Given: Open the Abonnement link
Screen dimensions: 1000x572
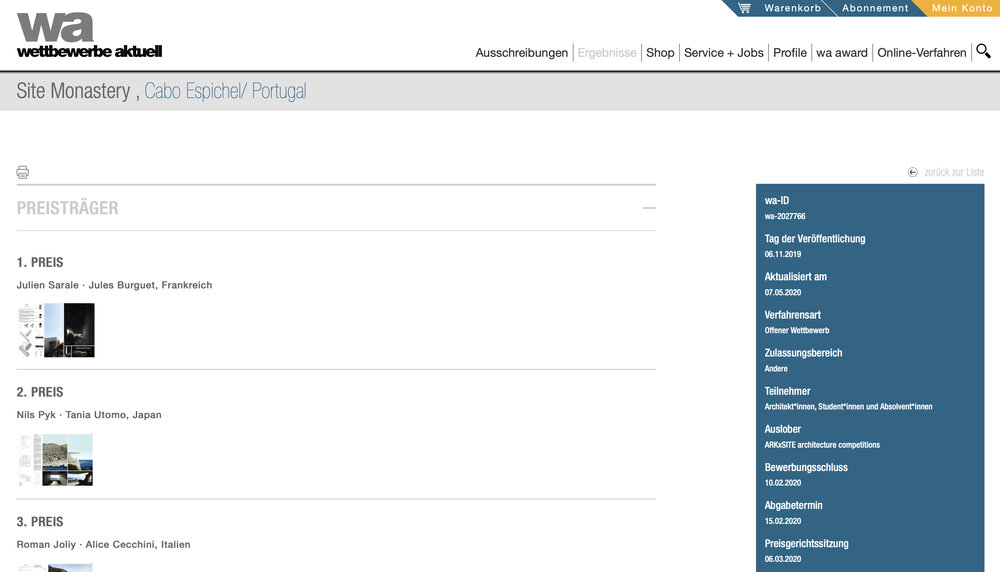Looking at the screenshot, I should pos(875,8).
